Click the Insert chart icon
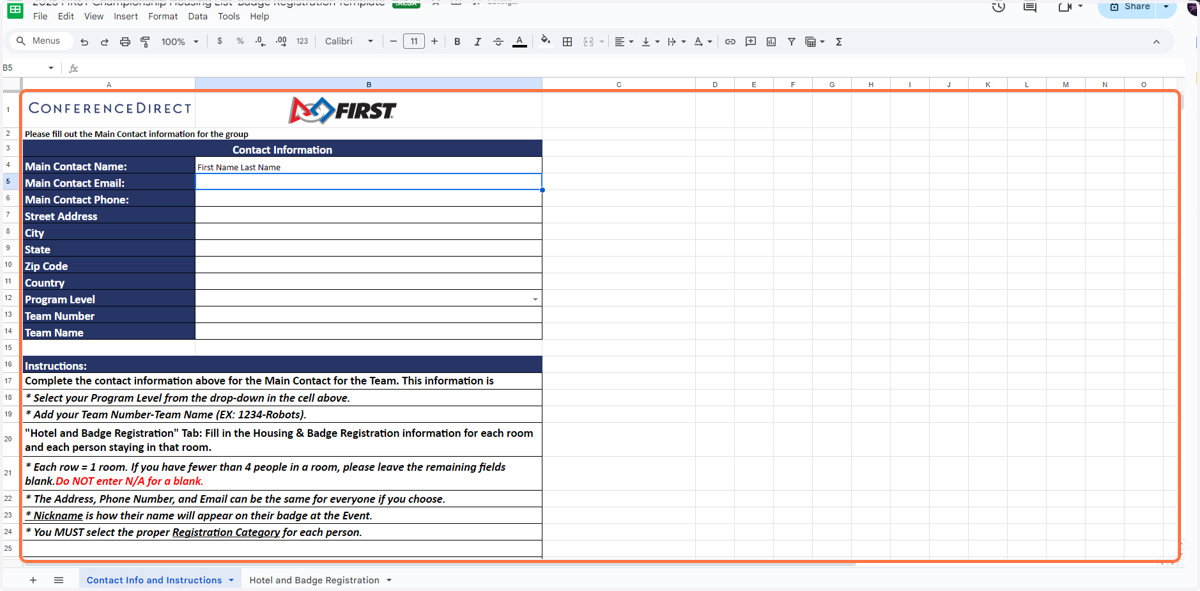Screen dimensions: 1200x591 771,42
